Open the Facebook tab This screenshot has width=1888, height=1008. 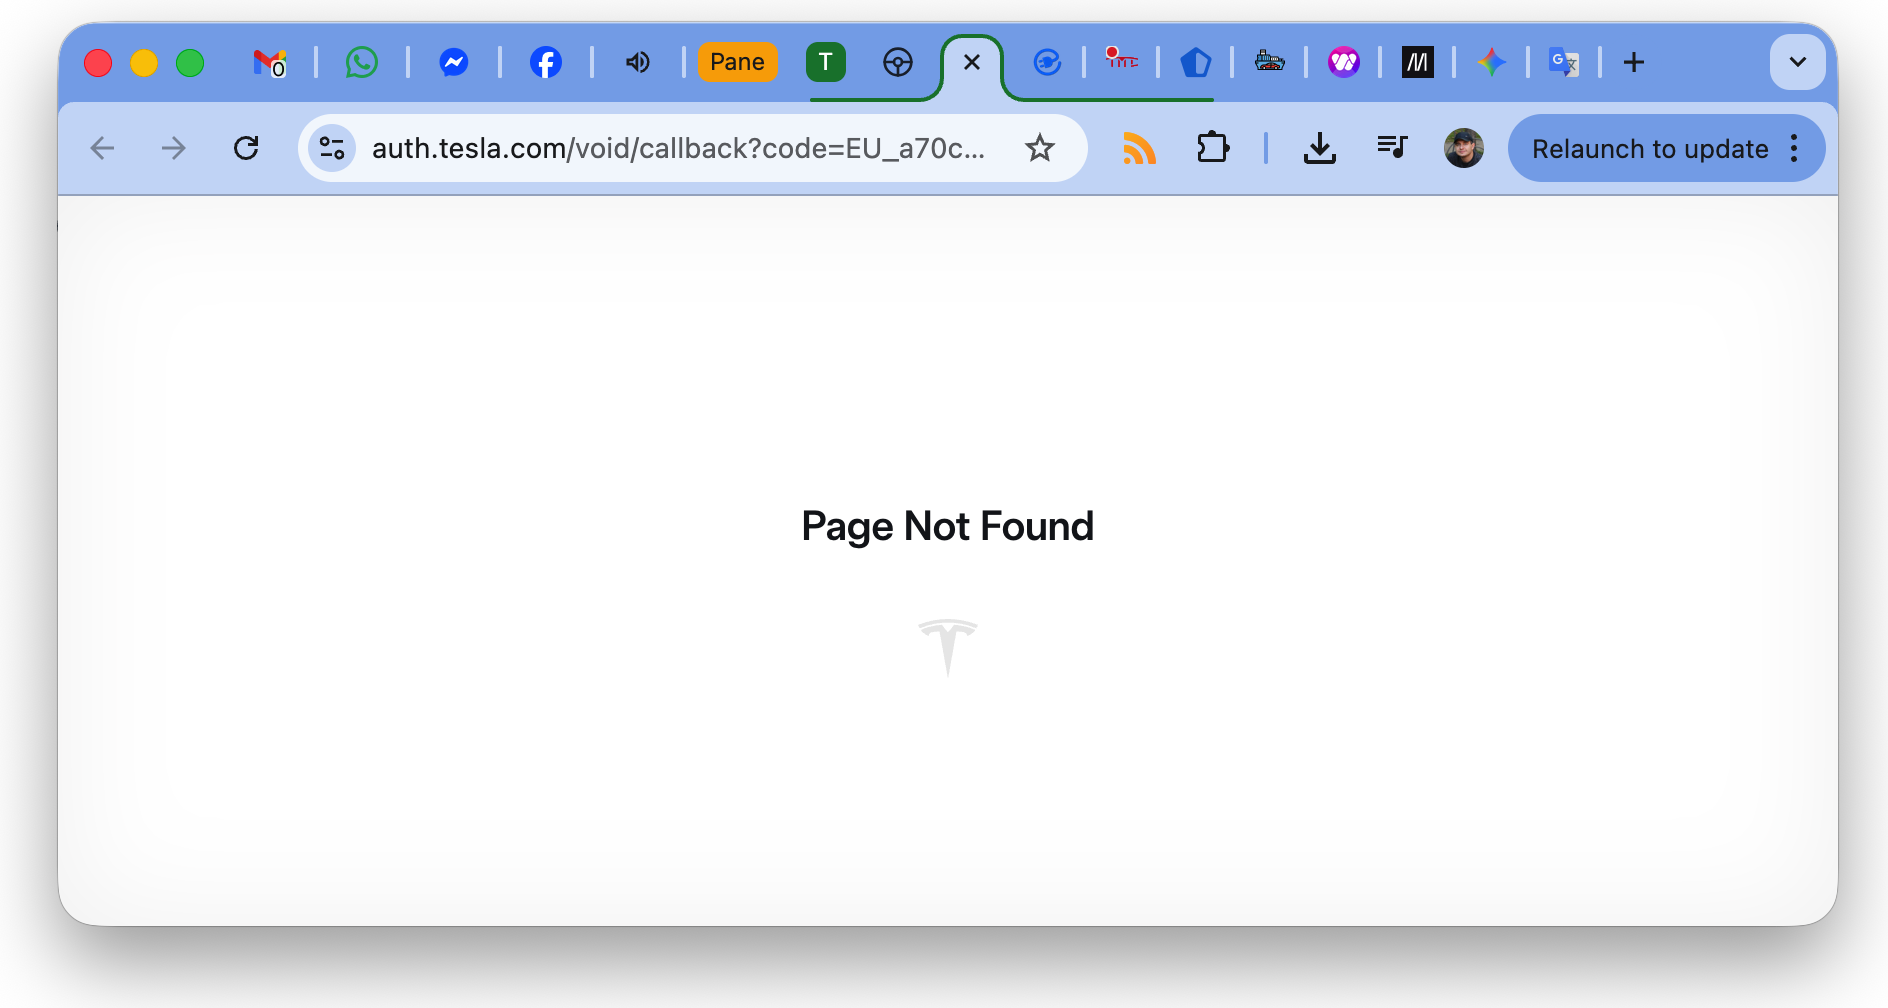545,63
